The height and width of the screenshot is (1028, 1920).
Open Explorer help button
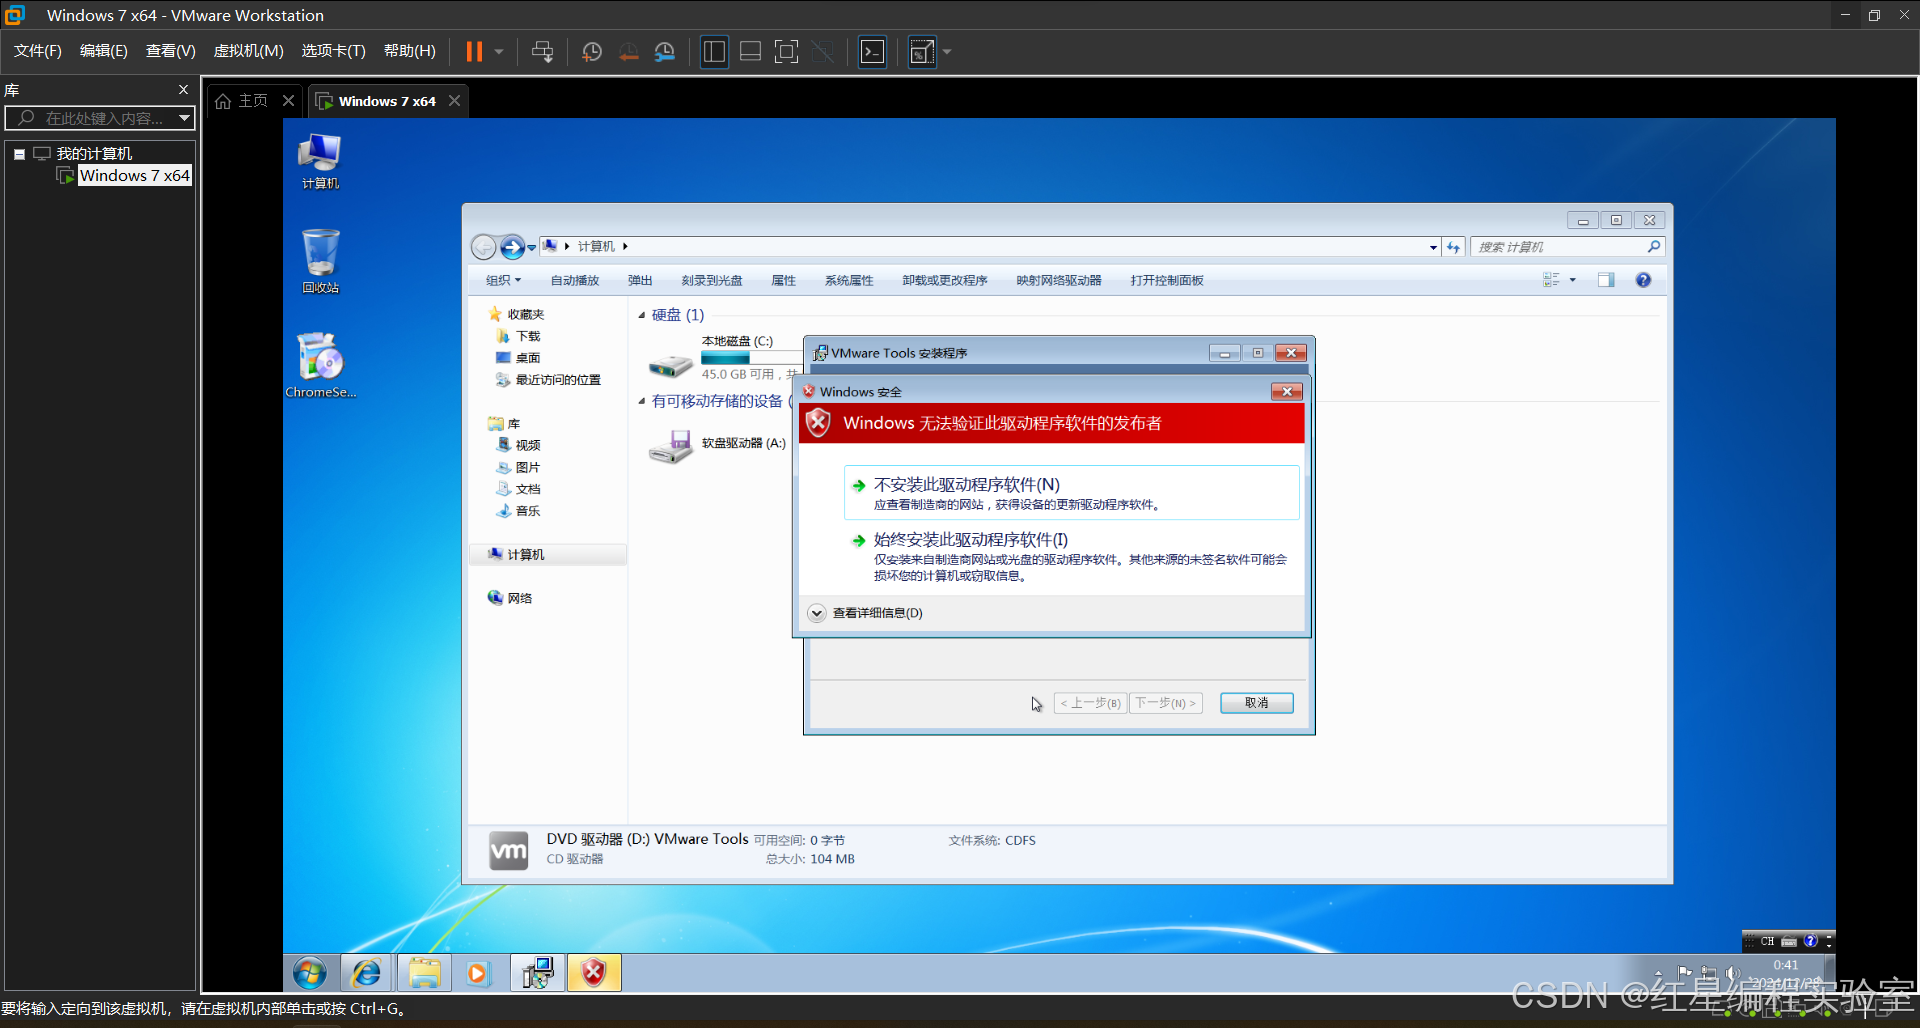coord(1643,281)
